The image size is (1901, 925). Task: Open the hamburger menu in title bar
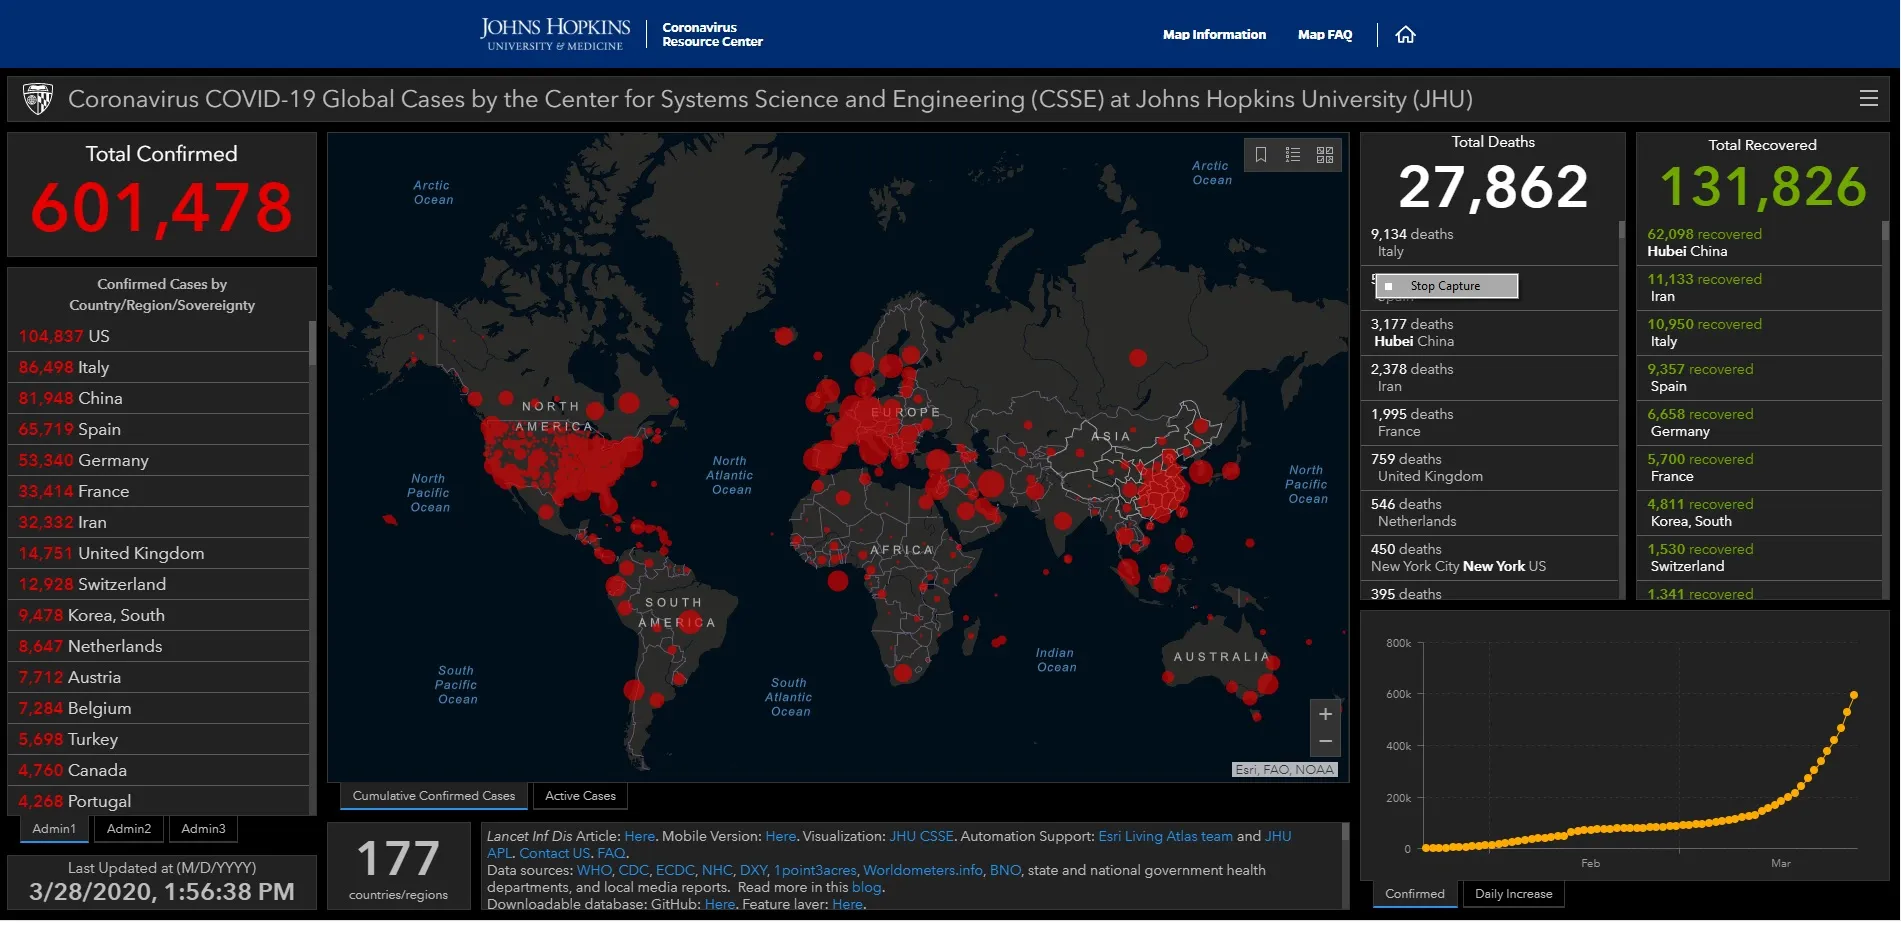click(x=1868, y=98)
